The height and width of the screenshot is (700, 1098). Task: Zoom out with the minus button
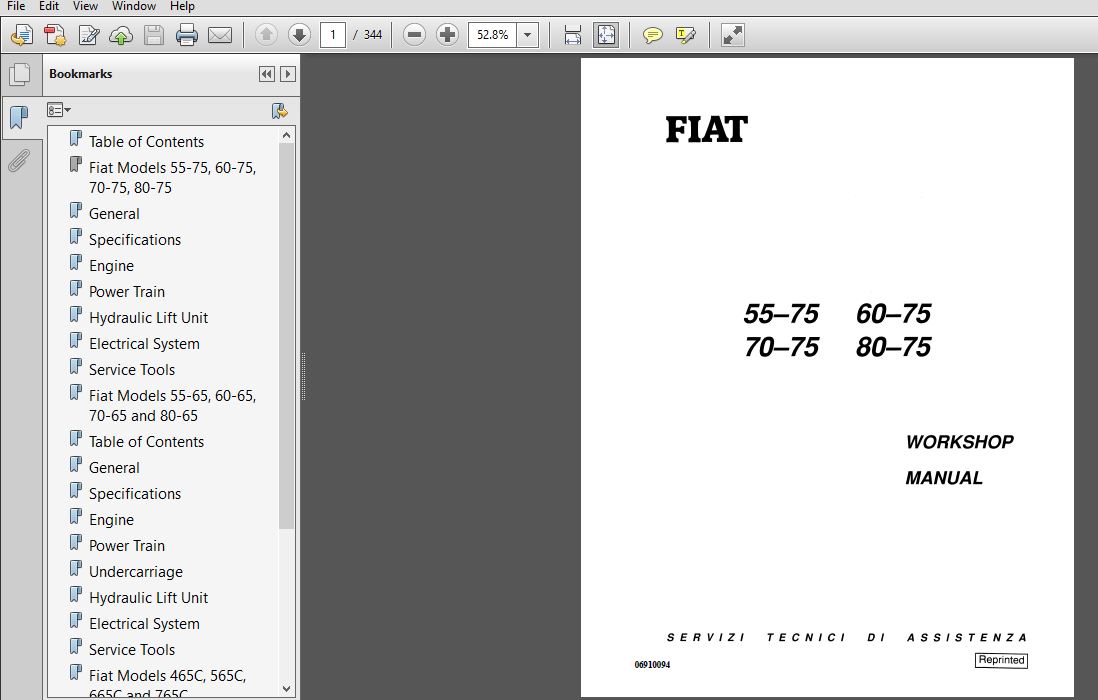414,34
